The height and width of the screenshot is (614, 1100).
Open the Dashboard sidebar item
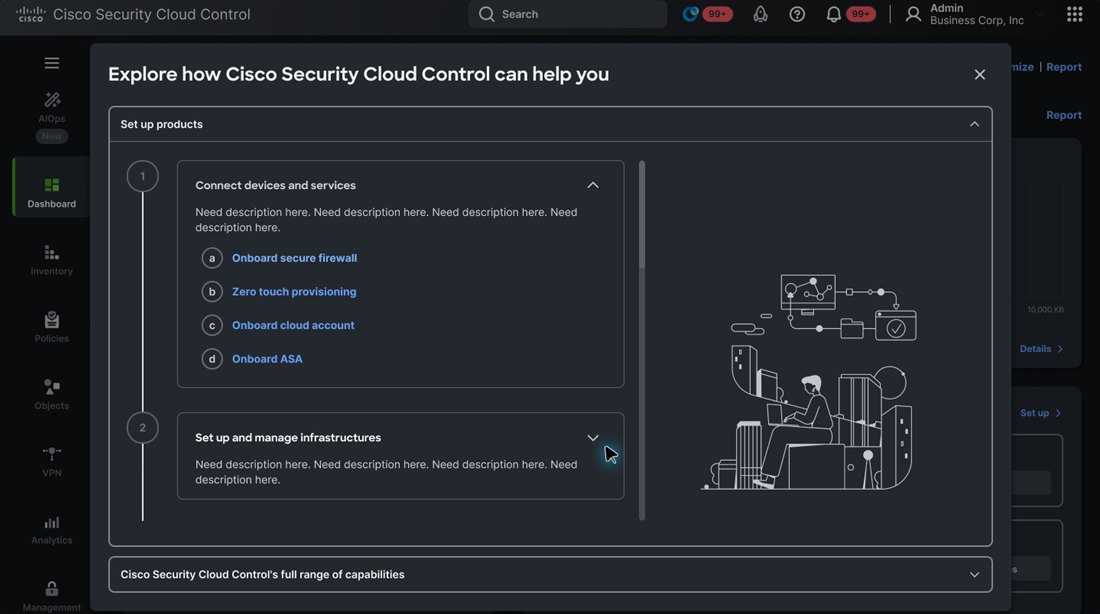tap(52, 192)
